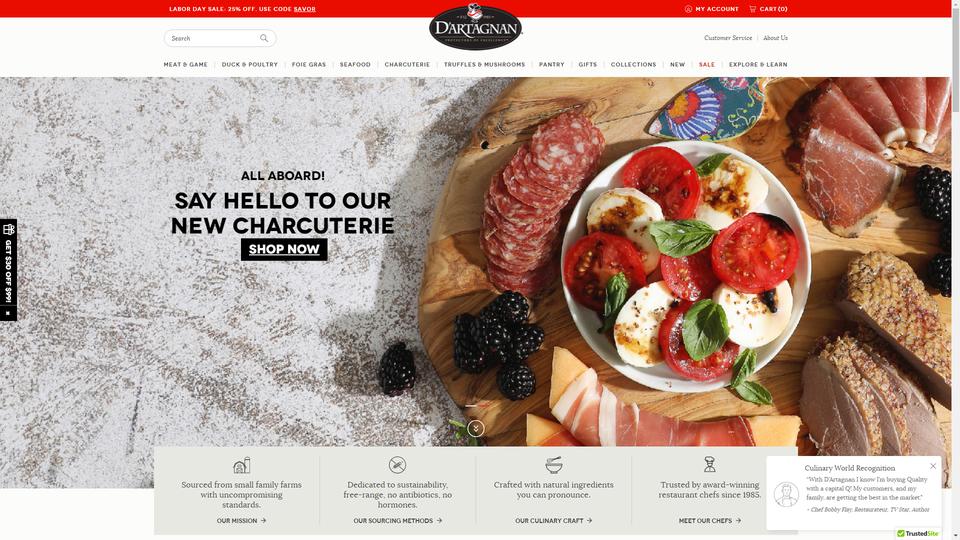Open the Meat & Game menu
Image resolution: width=960 pixels, height=540 pixels.
[186, 64]
